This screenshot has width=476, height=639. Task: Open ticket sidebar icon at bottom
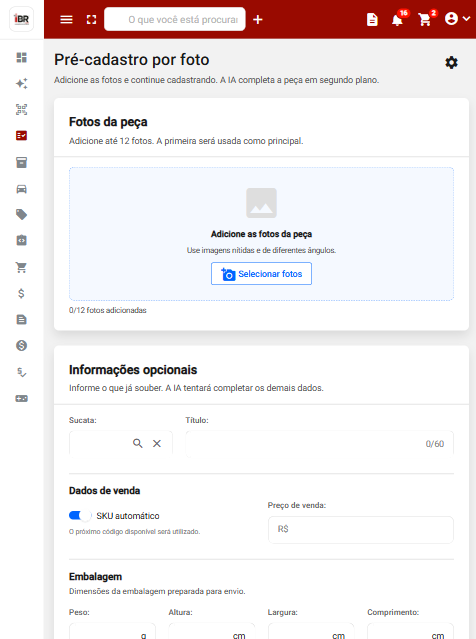click(22, 398)
